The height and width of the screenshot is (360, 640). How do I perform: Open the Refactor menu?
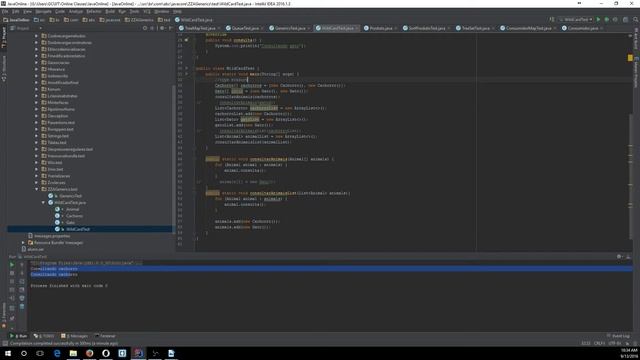[94, 11]
